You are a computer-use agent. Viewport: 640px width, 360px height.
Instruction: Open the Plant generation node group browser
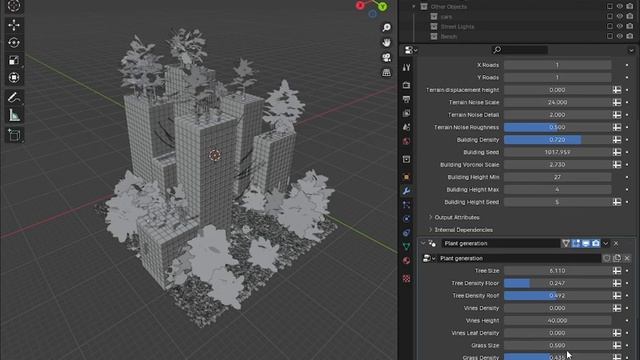point(429,258)
